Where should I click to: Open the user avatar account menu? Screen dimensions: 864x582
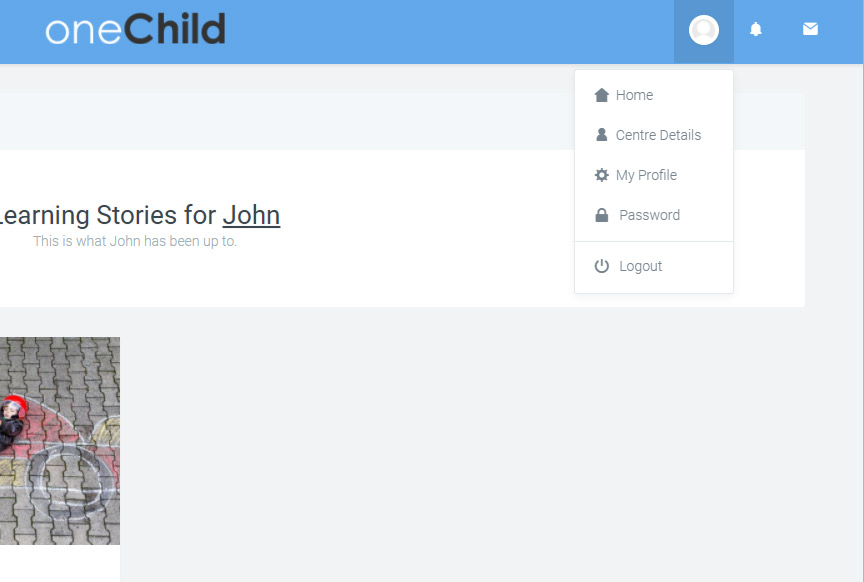(x=704, y=31)
